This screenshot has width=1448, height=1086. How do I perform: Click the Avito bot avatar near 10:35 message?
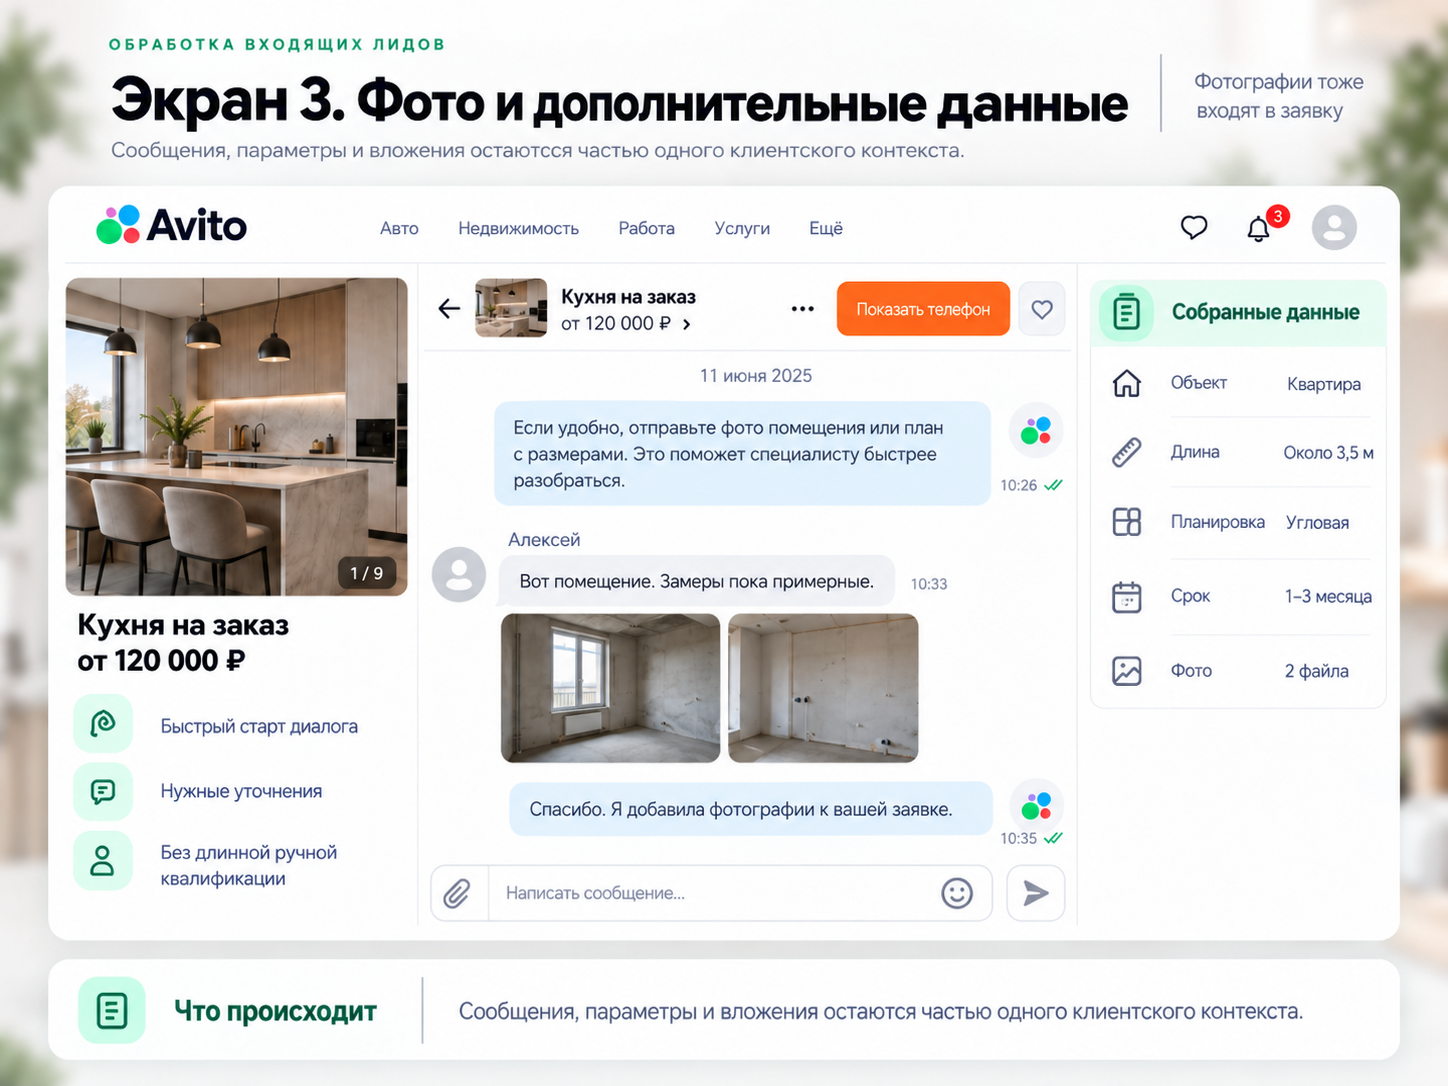[1036, 805]
